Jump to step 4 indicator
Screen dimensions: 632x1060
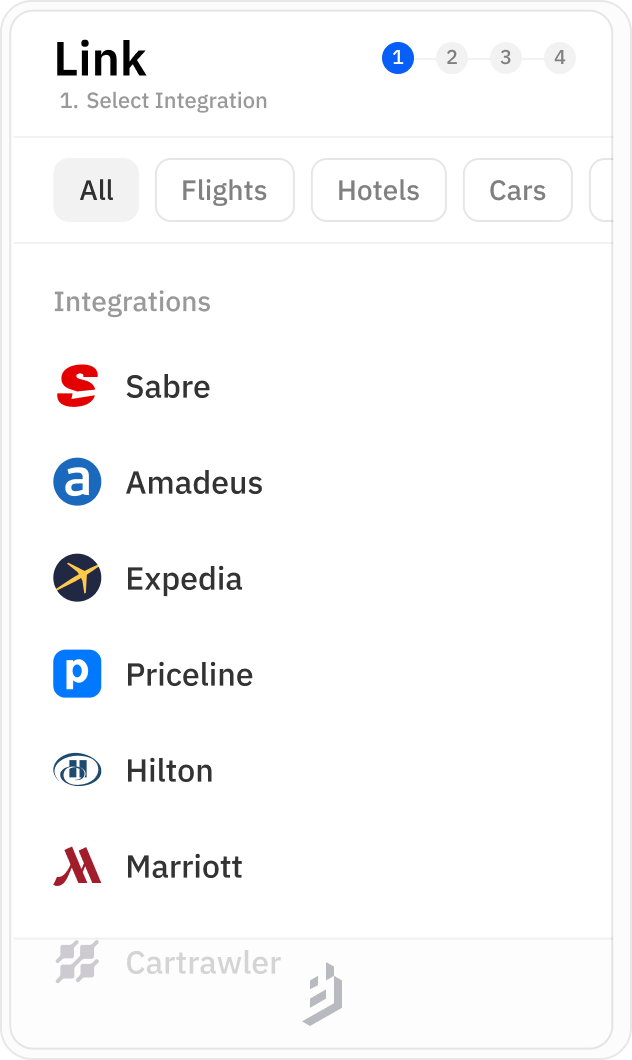[560, 58]
